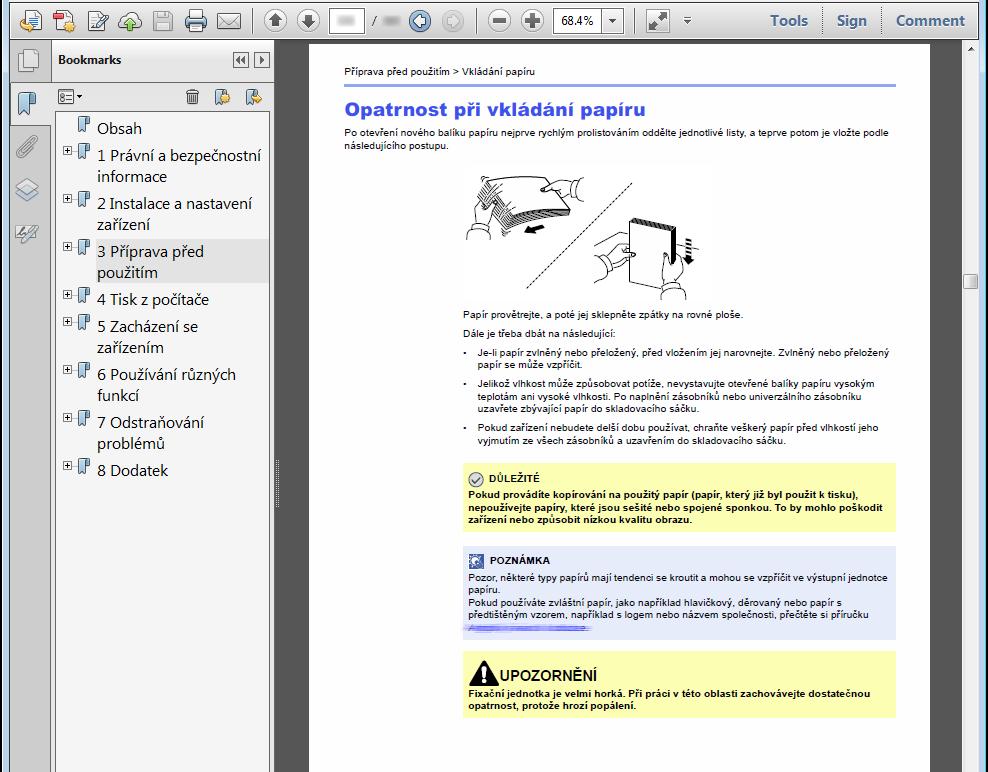
Task: Click the heading 'Opatrnost při vkládání papíru'
Action: pyautogui.click(x=495, y=110)
